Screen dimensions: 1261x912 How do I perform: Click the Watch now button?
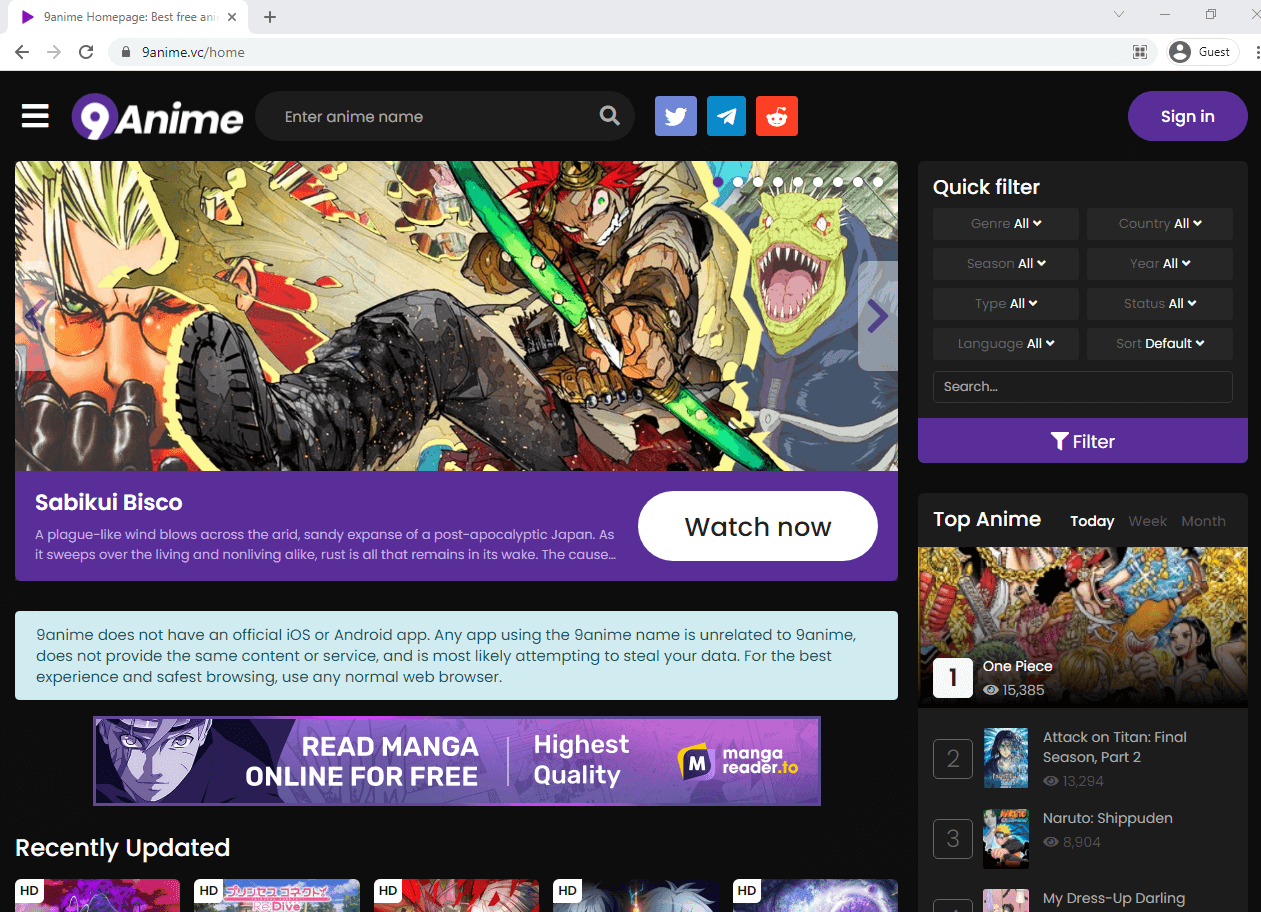(x=758, y=526)
